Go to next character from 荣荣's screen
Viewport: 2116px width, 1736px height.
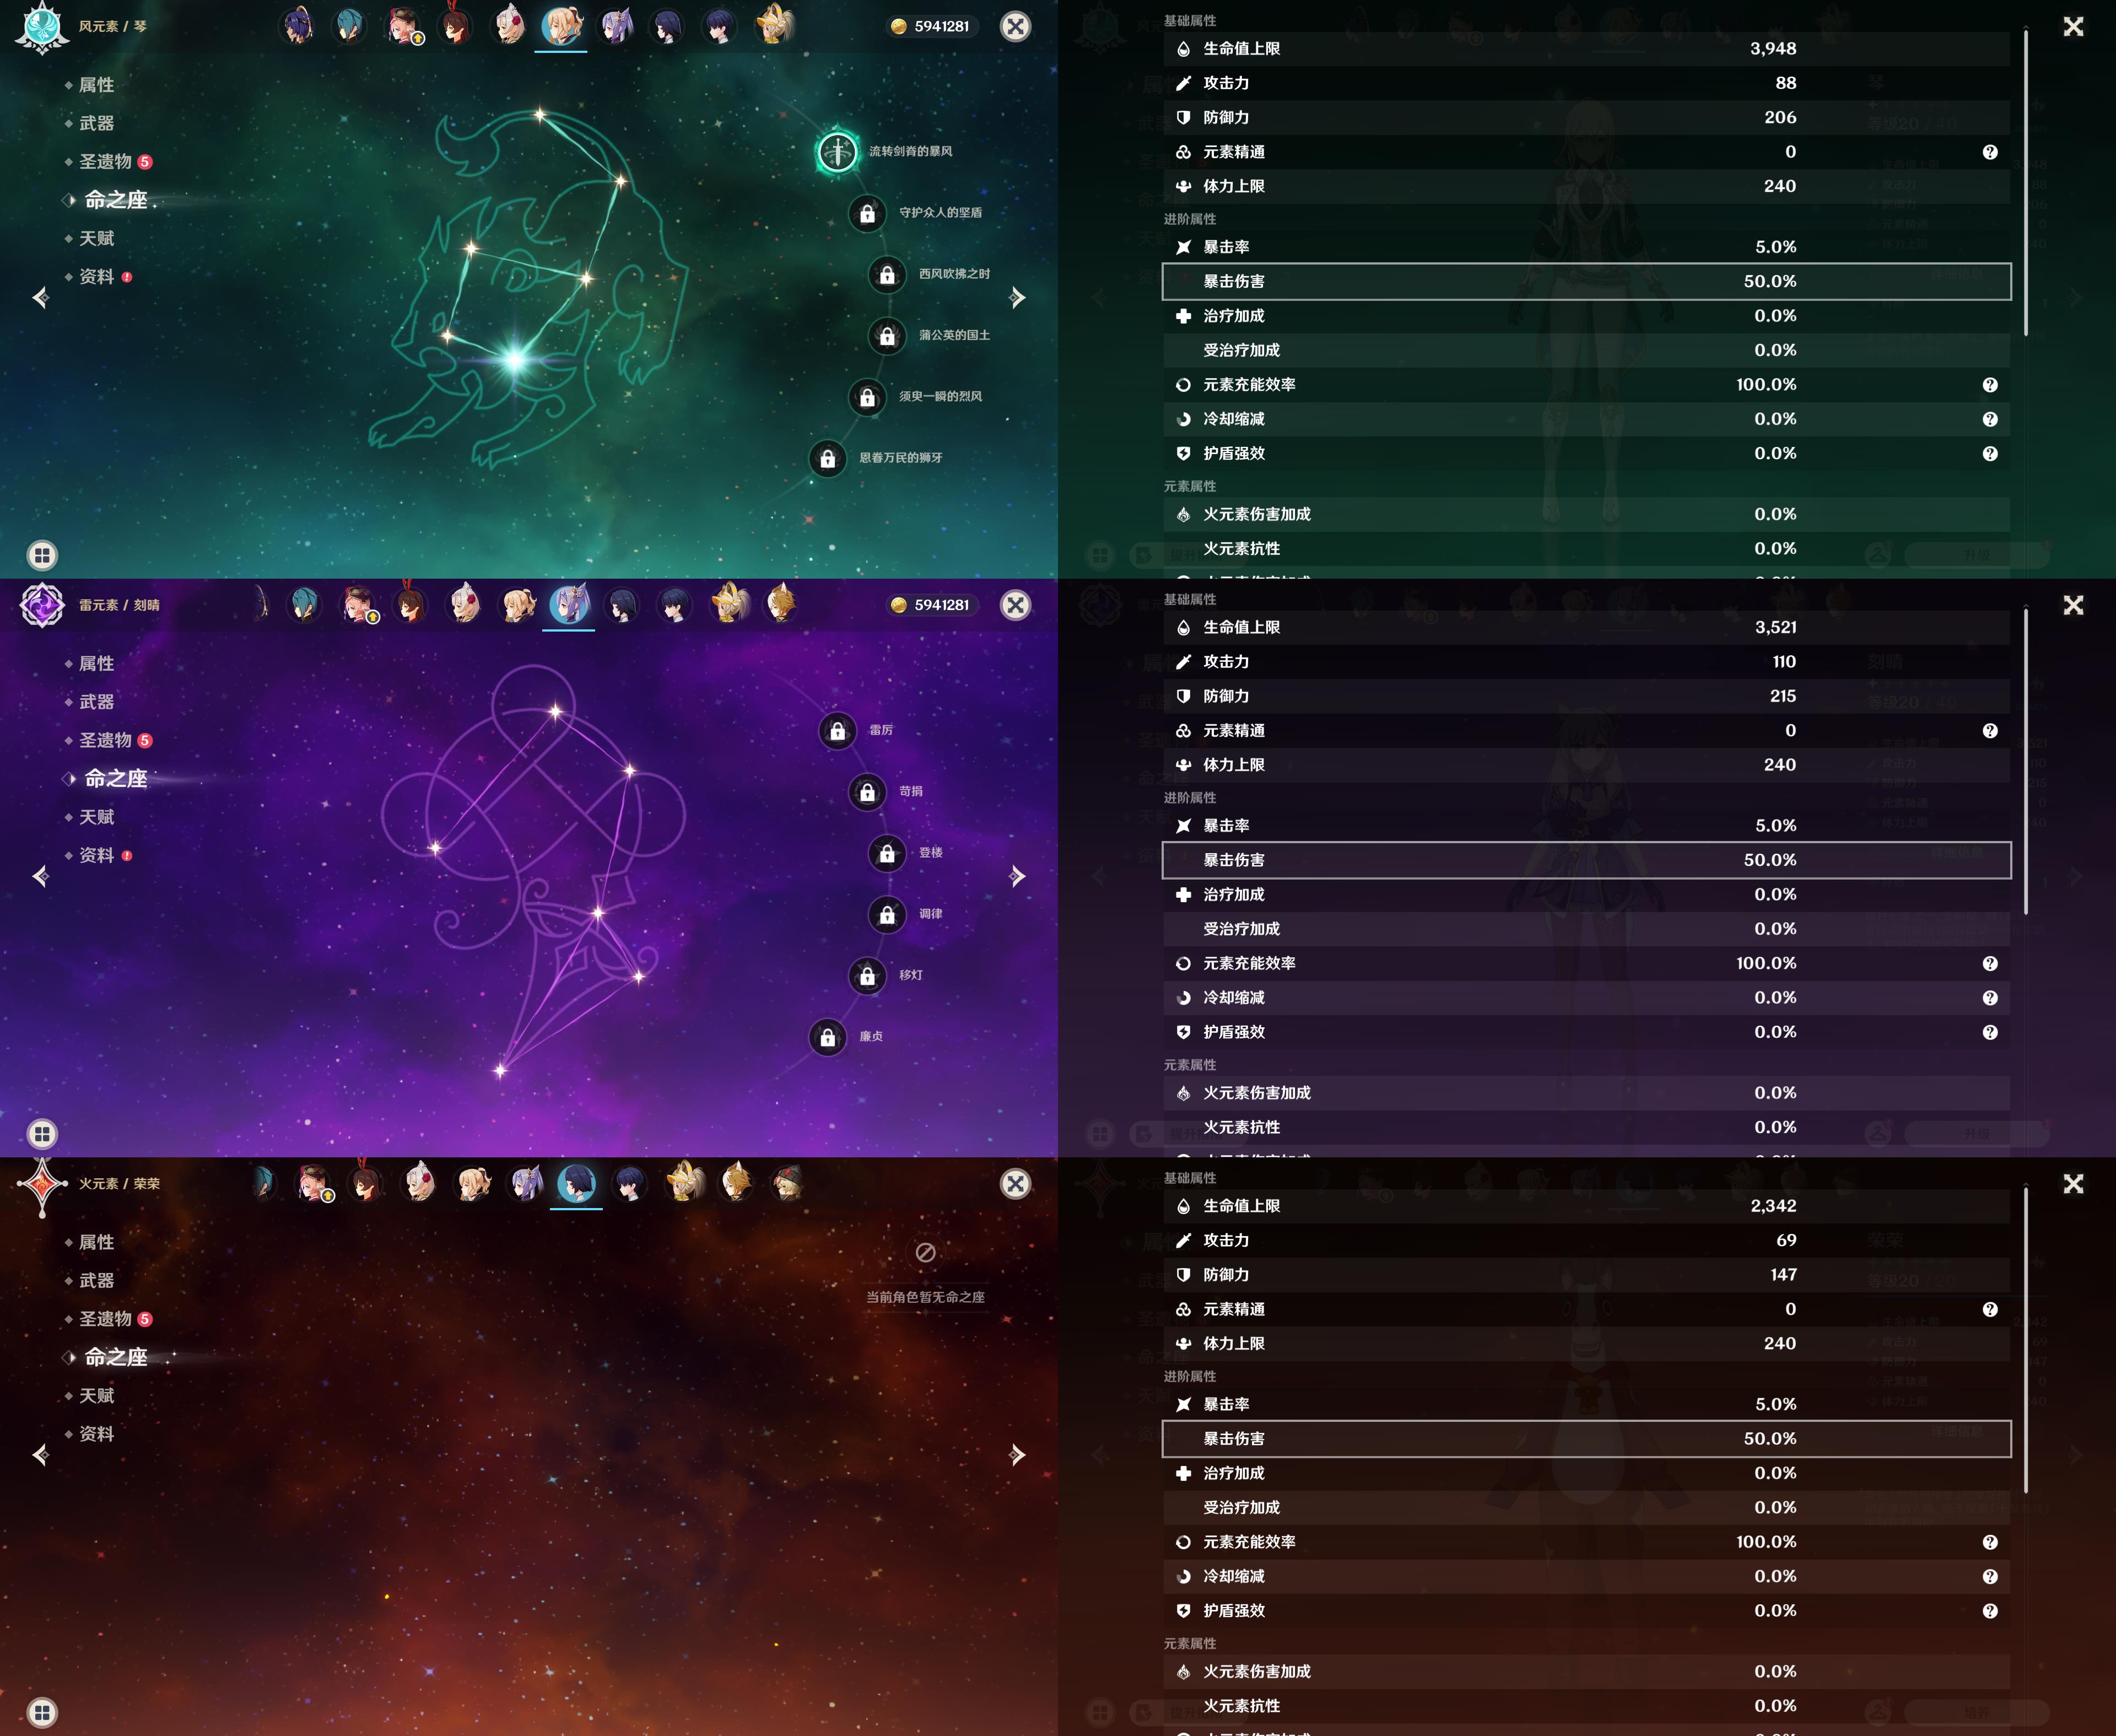point(1017,1454)
